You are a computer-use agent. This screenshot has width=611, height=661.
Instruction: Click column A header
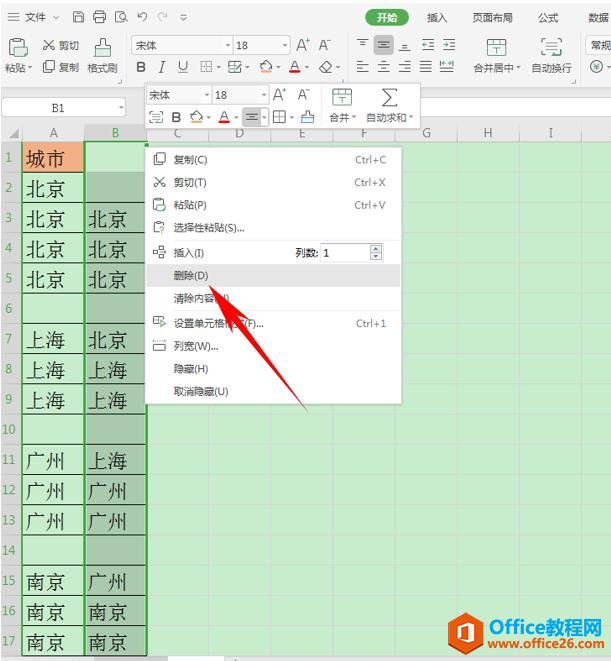[x=53, y=133]
